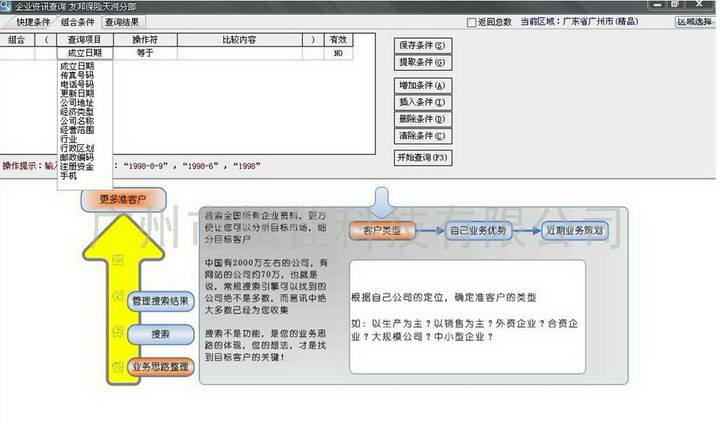
Task: Click 增加条件(A) button
Action: tap(422, 85)
